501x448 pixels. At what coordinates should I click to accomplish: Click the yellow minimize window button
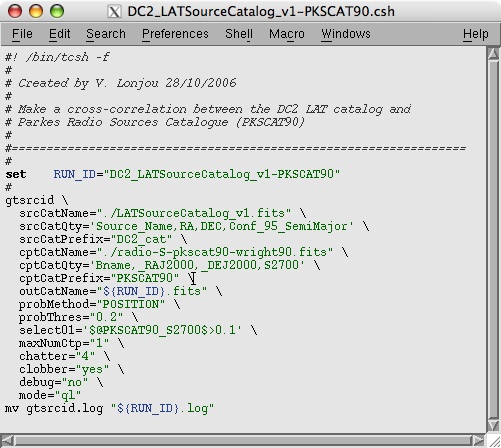coord(36,11)
